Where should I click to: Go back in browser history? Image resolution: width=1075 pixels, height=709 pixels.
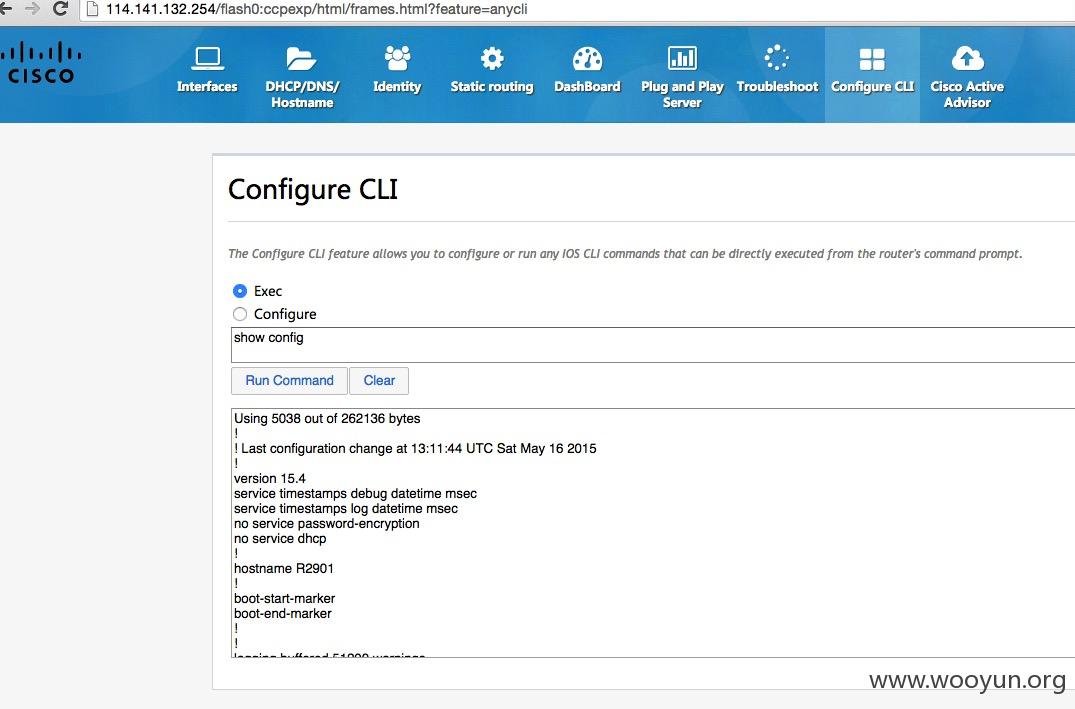pos(5,9)
